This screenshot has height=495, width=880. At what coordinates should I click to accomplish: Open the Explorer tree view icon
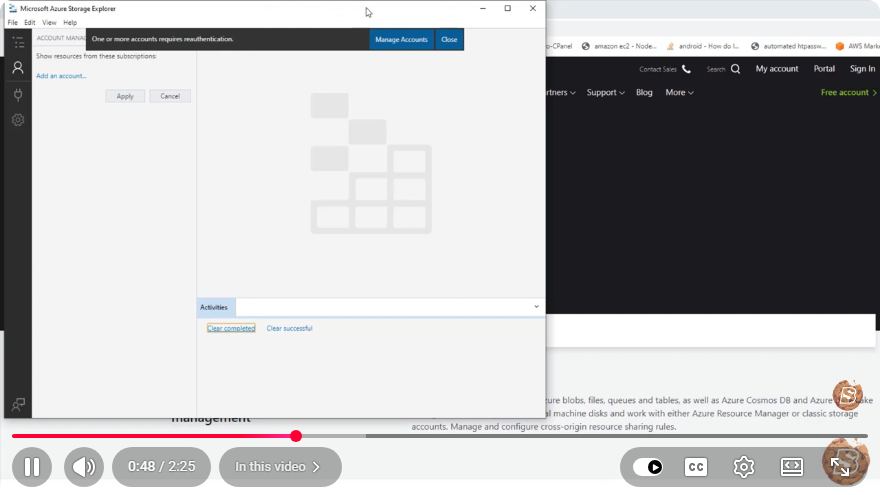click(18, 42)
